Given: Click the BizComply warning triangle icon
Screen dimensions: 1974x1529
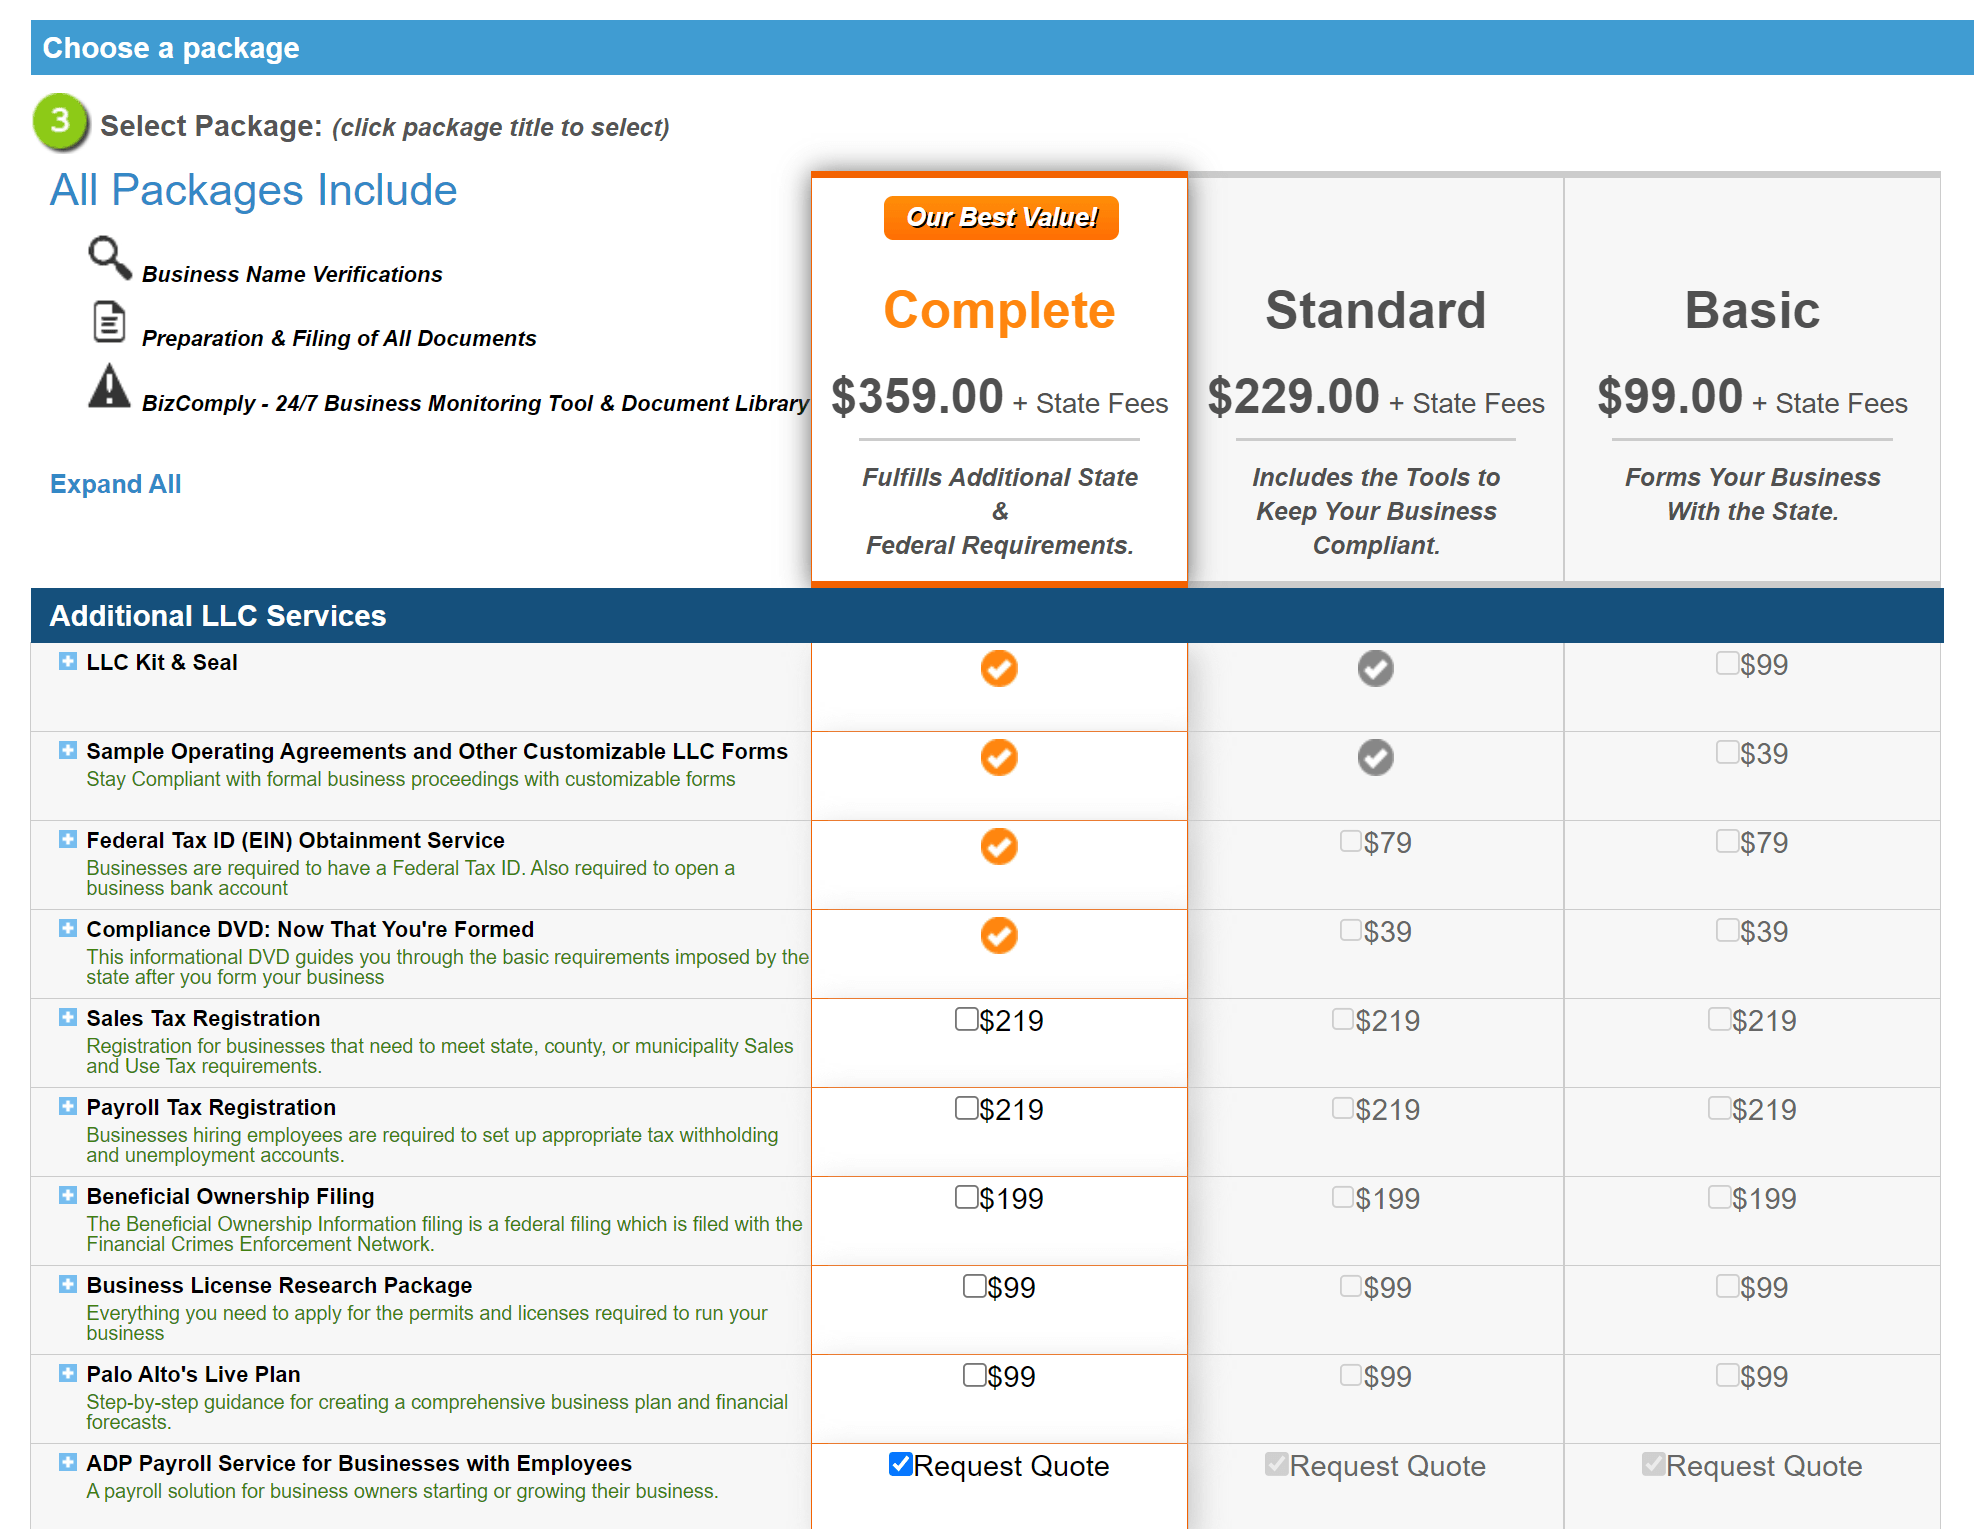Looking at the screenshot, I should [x=109, y=387].
